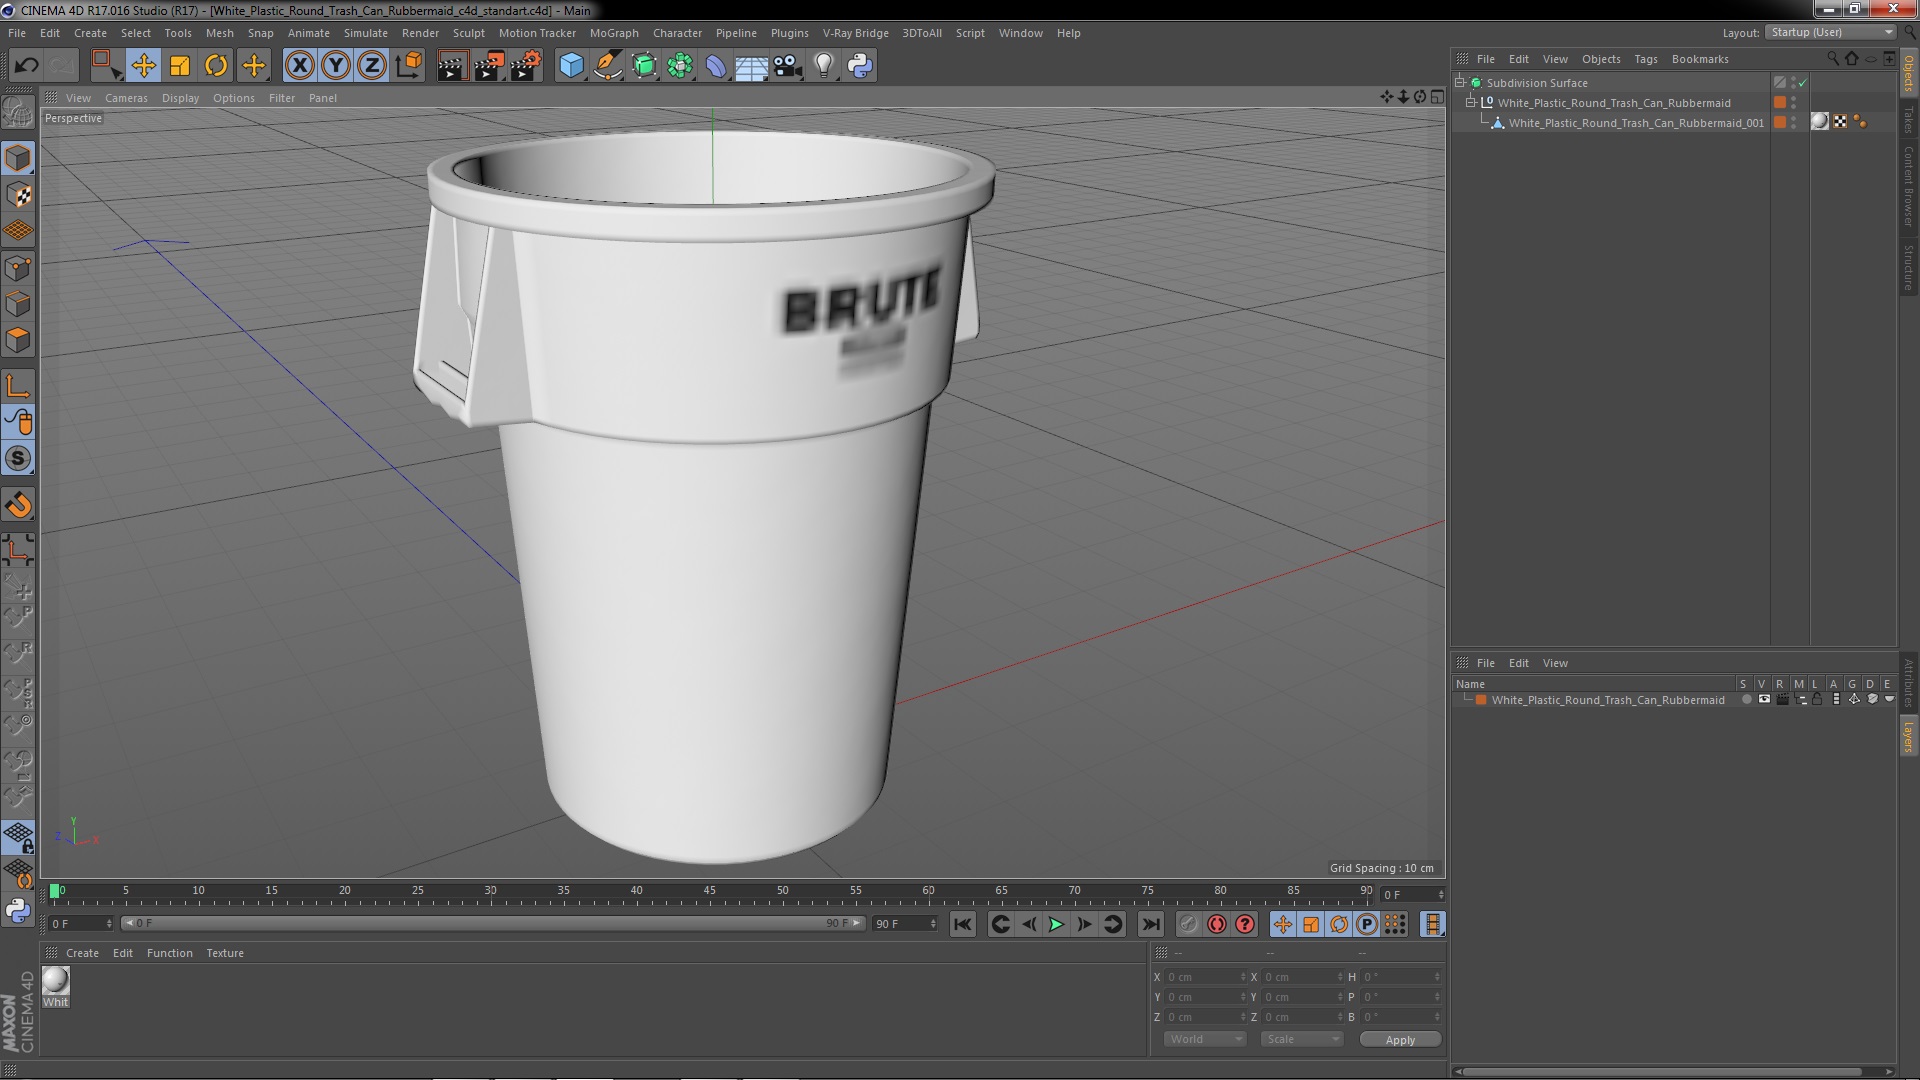1920x1080 pixels.
Task: Play the animation forward
Action: [1056, 925]
